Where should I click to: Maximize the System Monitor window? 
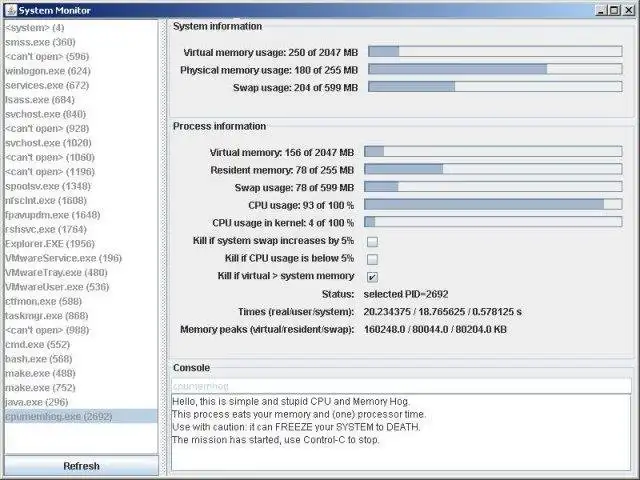(615, 10)
